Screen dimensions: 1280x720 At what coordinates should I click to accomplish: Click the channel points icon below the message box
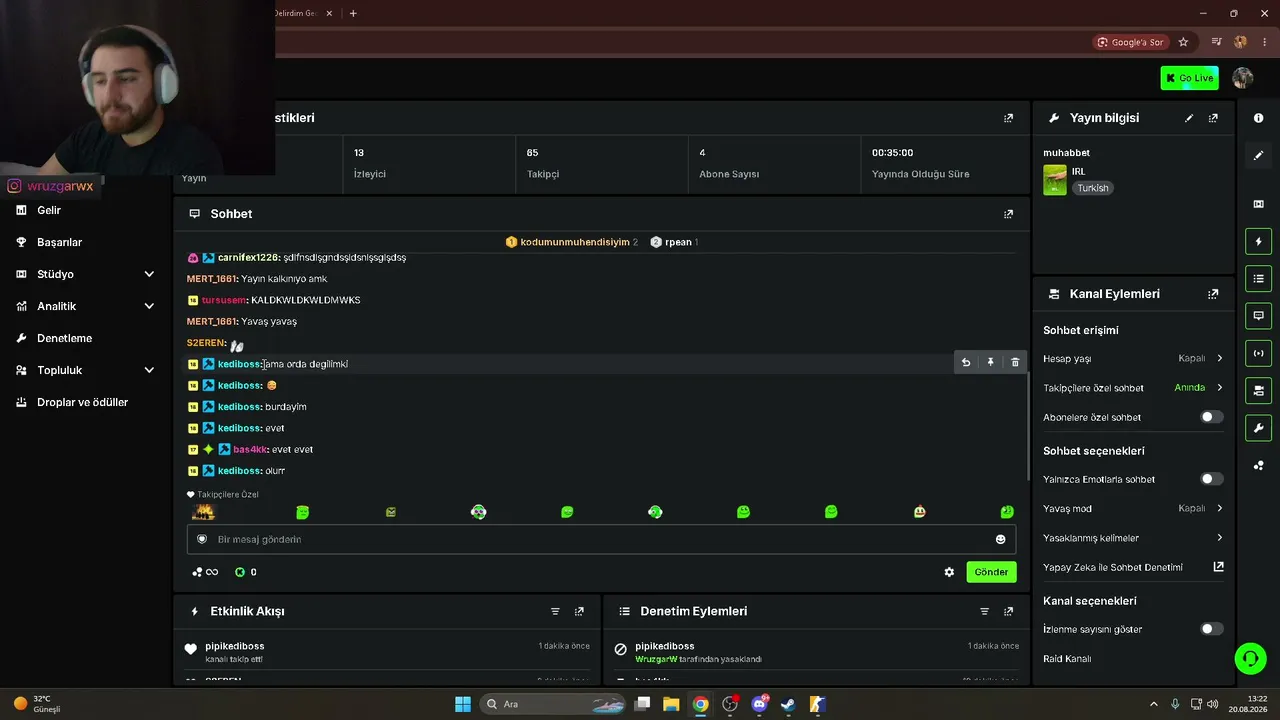(x=240, y=572)
